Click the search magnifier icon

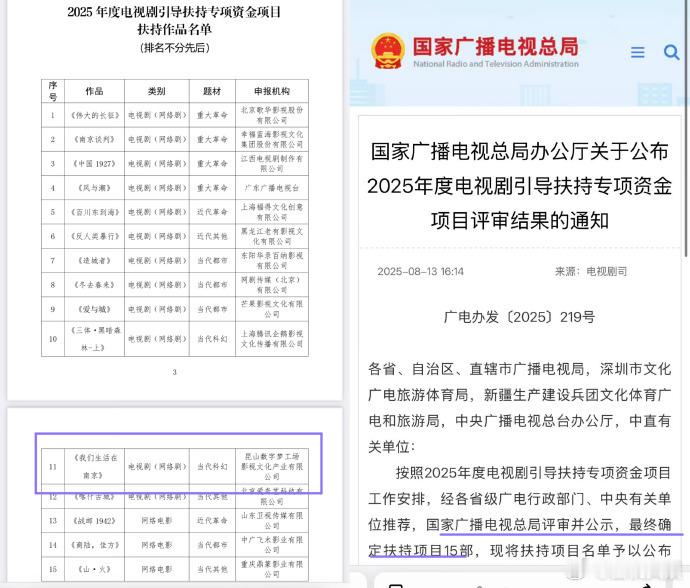click(x=671, y=52)
